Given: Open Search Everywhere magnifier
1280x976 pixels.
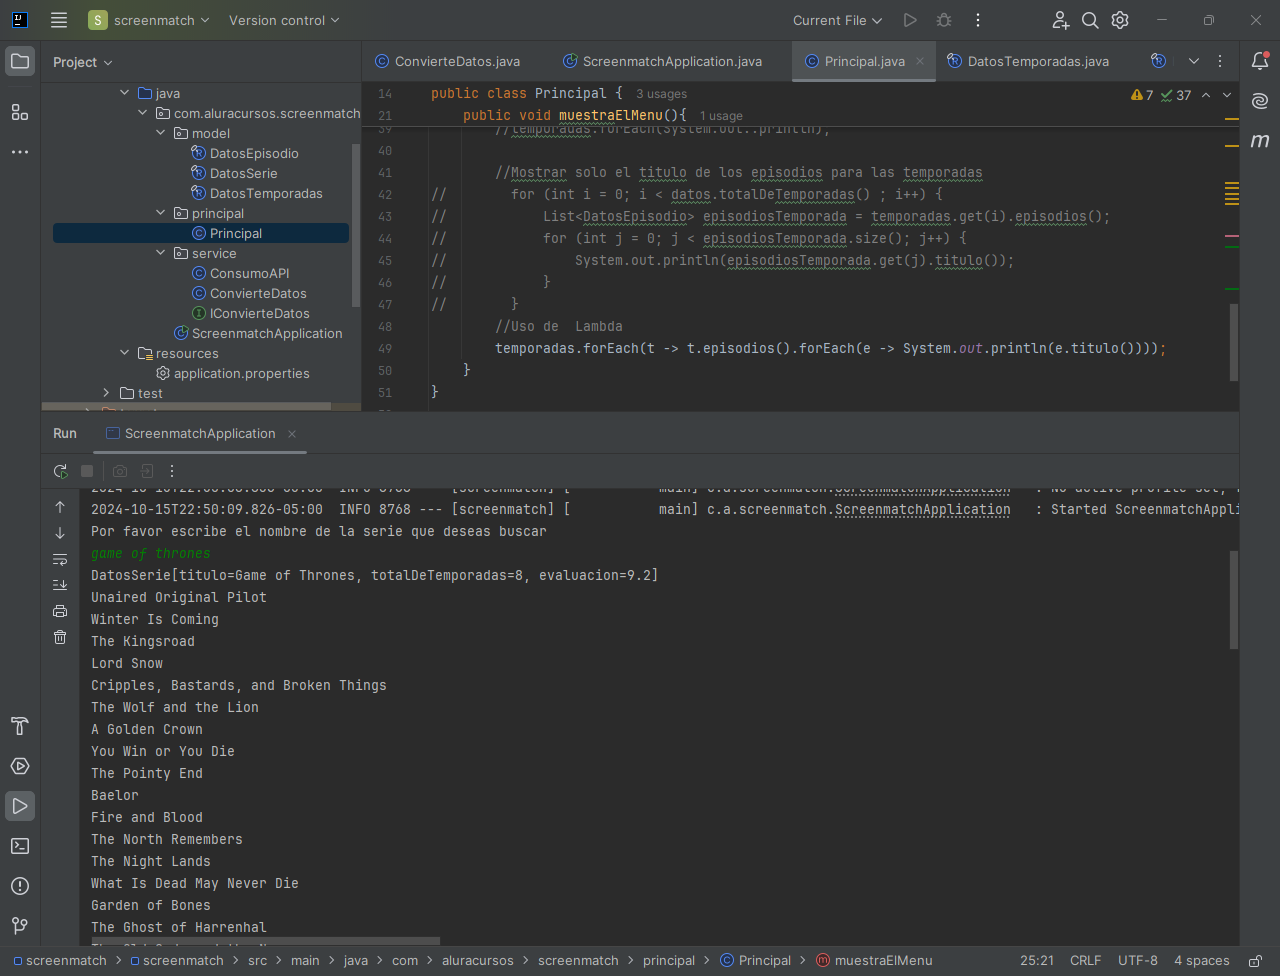Looking at the screenshot, I should (1090, 20).
